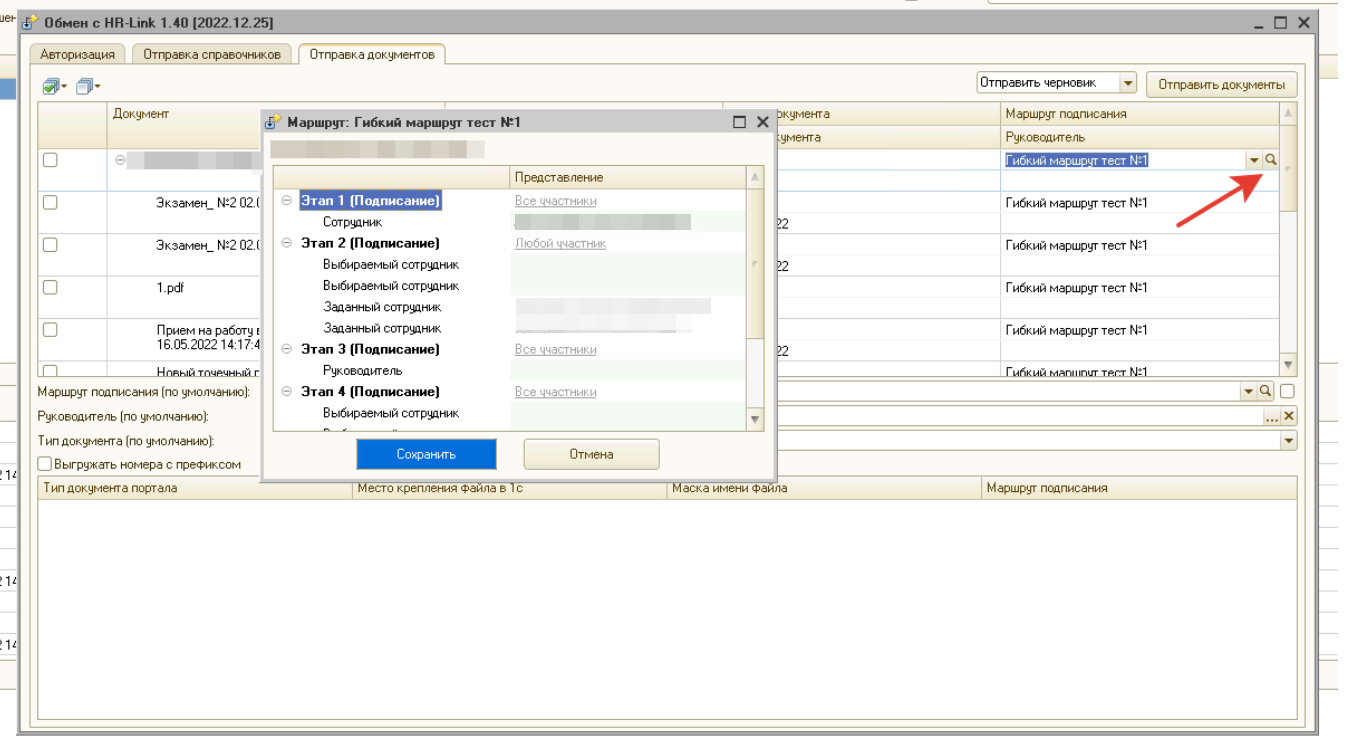The image size is (1349, 743).
Task: Tick checkbox for Новый точечный row
Action: click(x=50, y=371)
